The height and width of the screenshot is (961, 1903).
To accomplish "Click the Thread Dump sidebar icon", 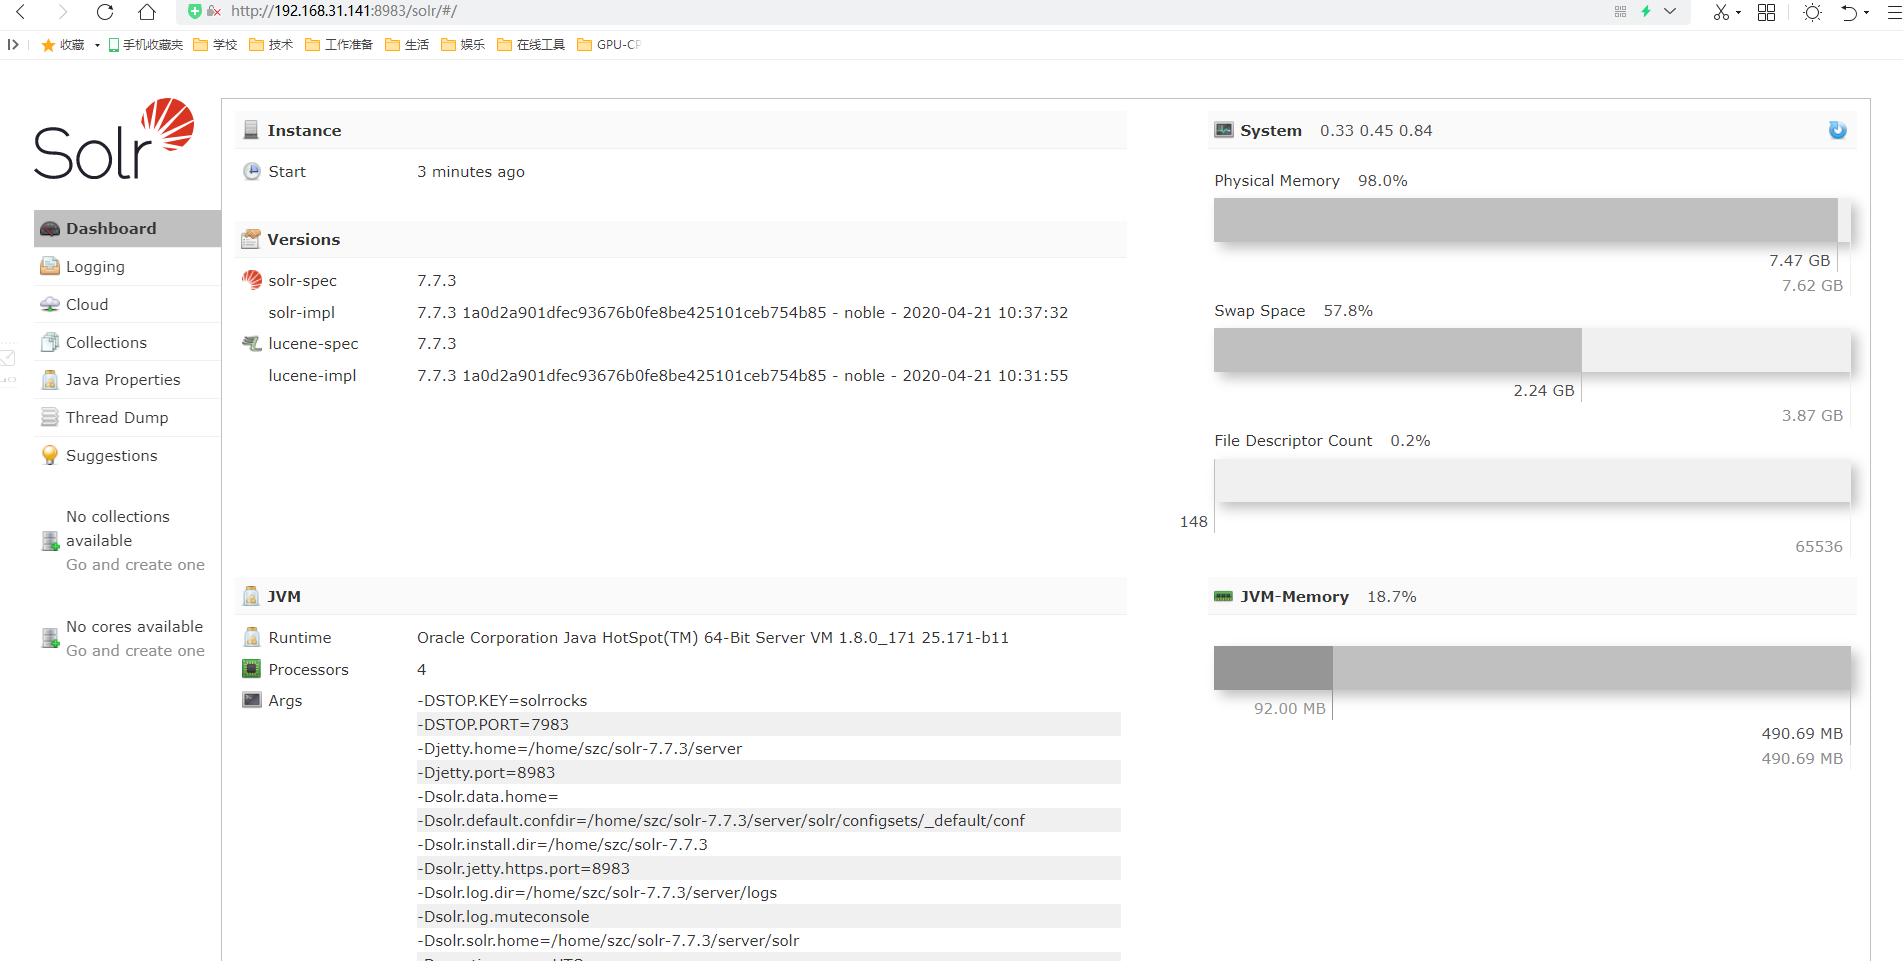I will 50,417.
